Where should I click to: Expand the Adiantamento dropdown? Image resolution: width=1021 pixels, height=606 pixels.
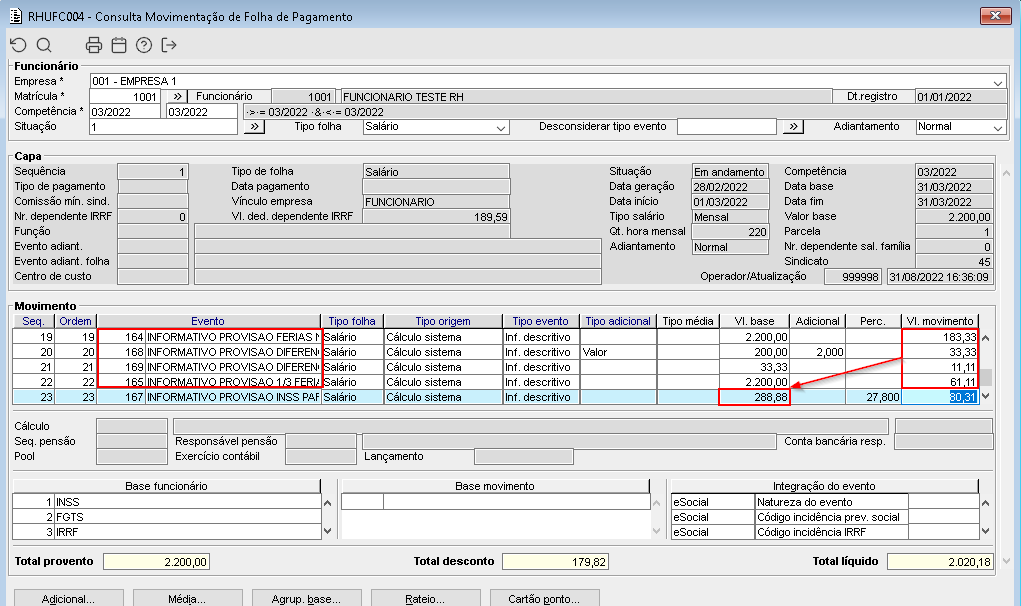pos(997,128)
